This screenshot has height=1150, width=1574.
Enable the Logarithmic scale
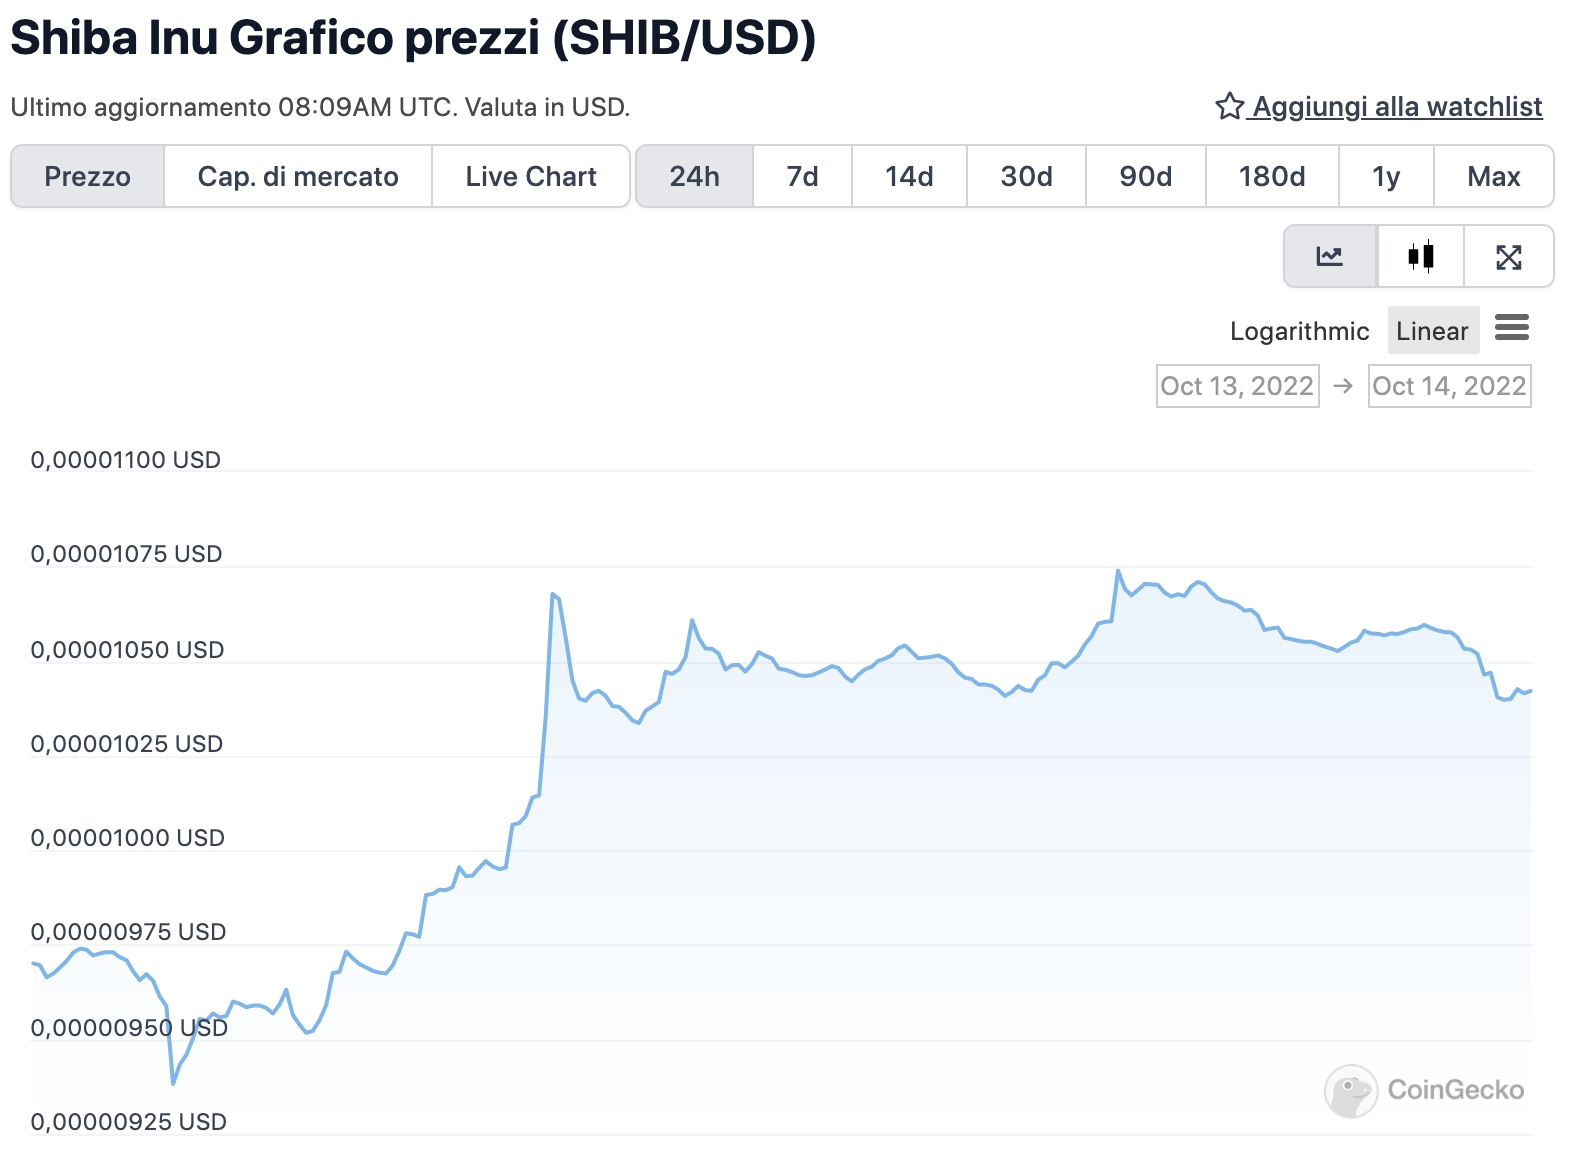1299,331
